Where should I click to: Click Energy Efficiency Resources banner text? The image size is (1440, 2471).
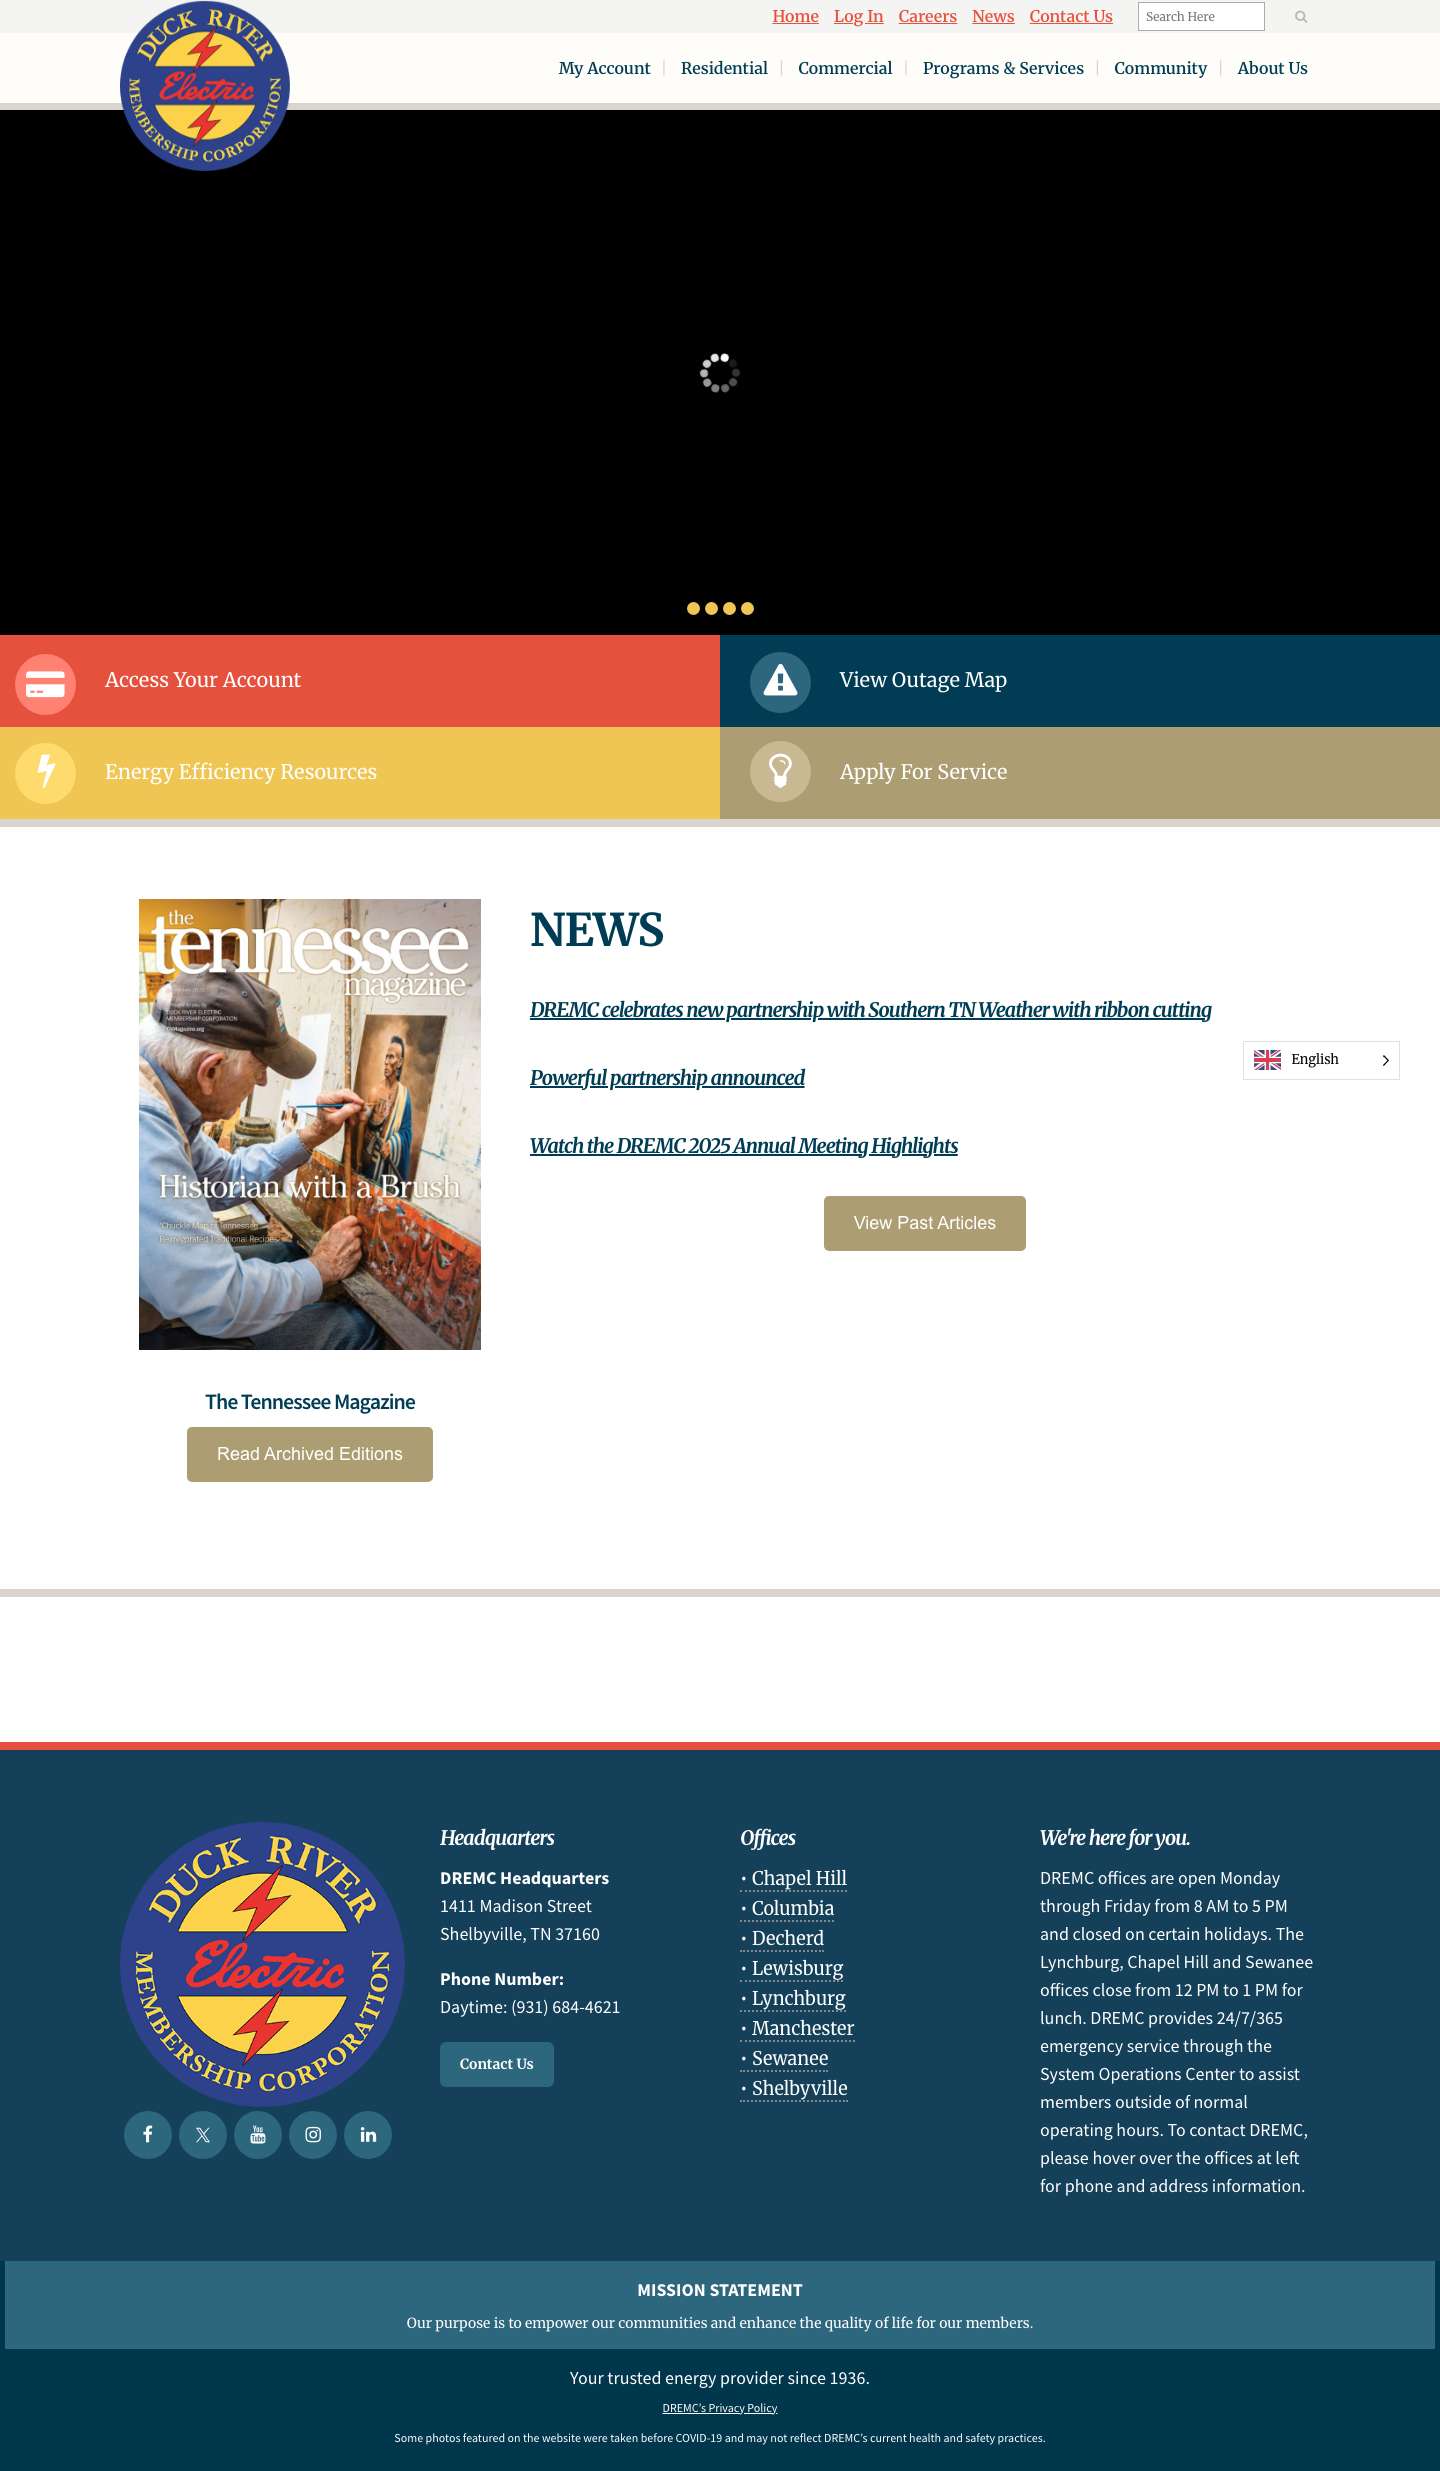click(241, 772)
